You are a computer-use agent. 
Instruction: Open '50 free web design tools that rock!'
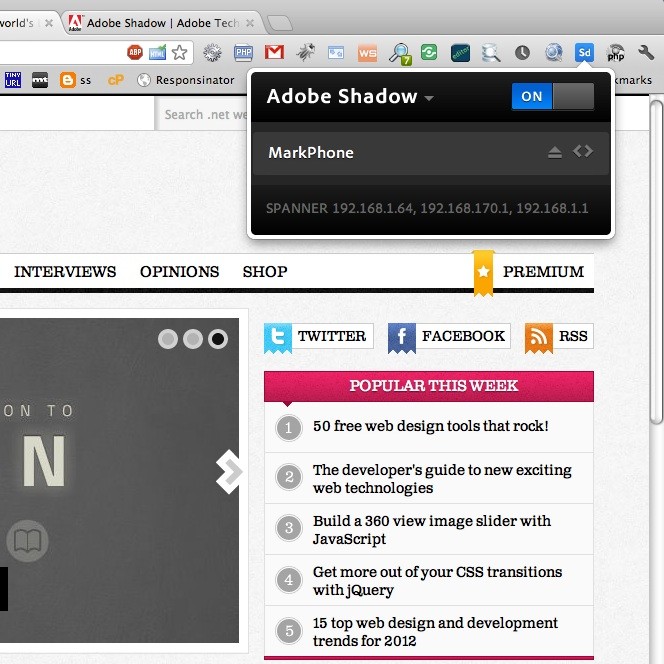point(431,426)
